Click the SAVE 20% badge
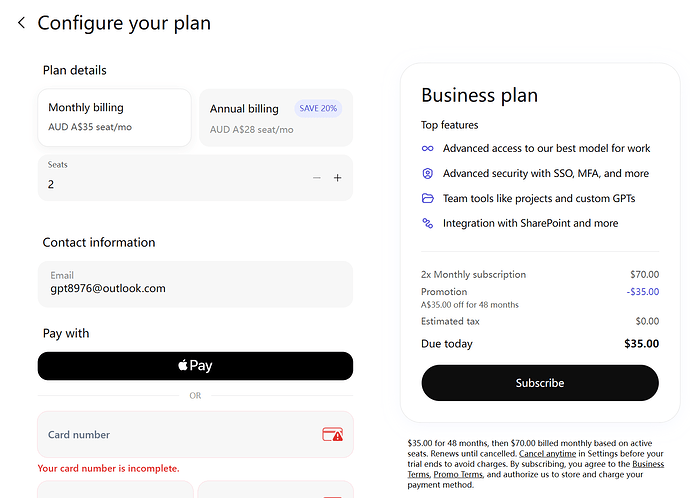The height and width of the screenshot is (498, 690). click(x=318, y=108)
